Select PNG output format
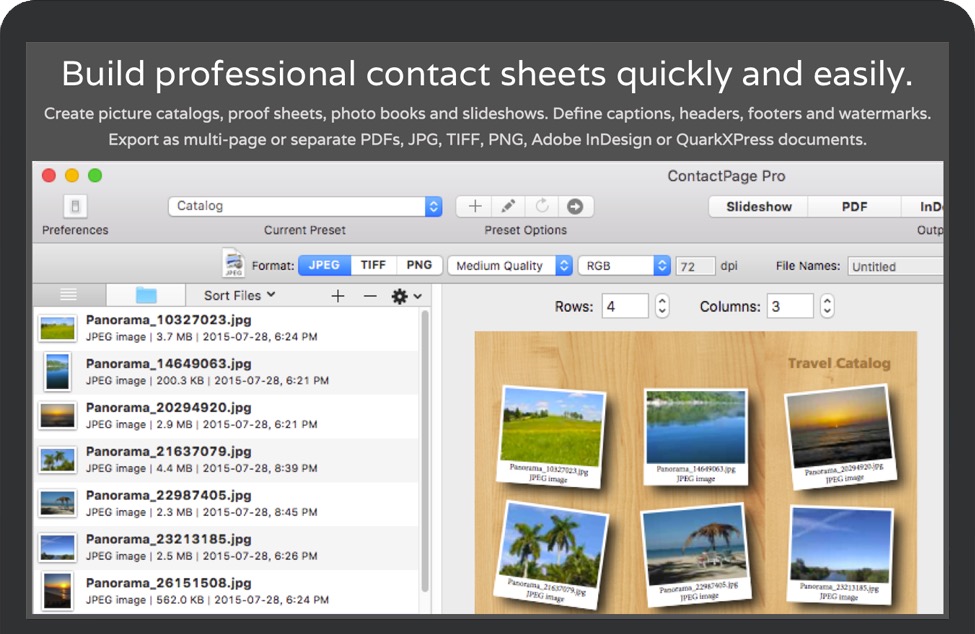This screenshot has height=634, width=975. (x=419, y=265)
